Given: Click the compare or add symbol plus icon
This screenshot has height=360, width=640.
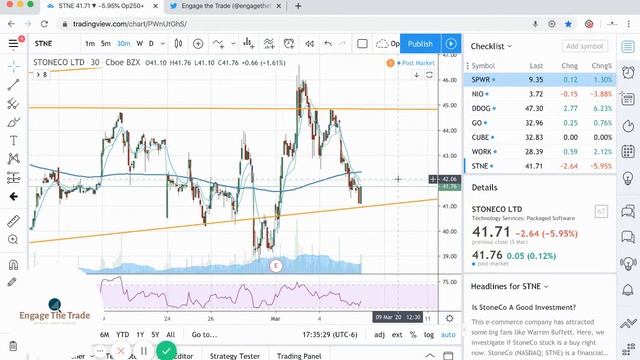Looking at the screenshot, I should (198, 43).
